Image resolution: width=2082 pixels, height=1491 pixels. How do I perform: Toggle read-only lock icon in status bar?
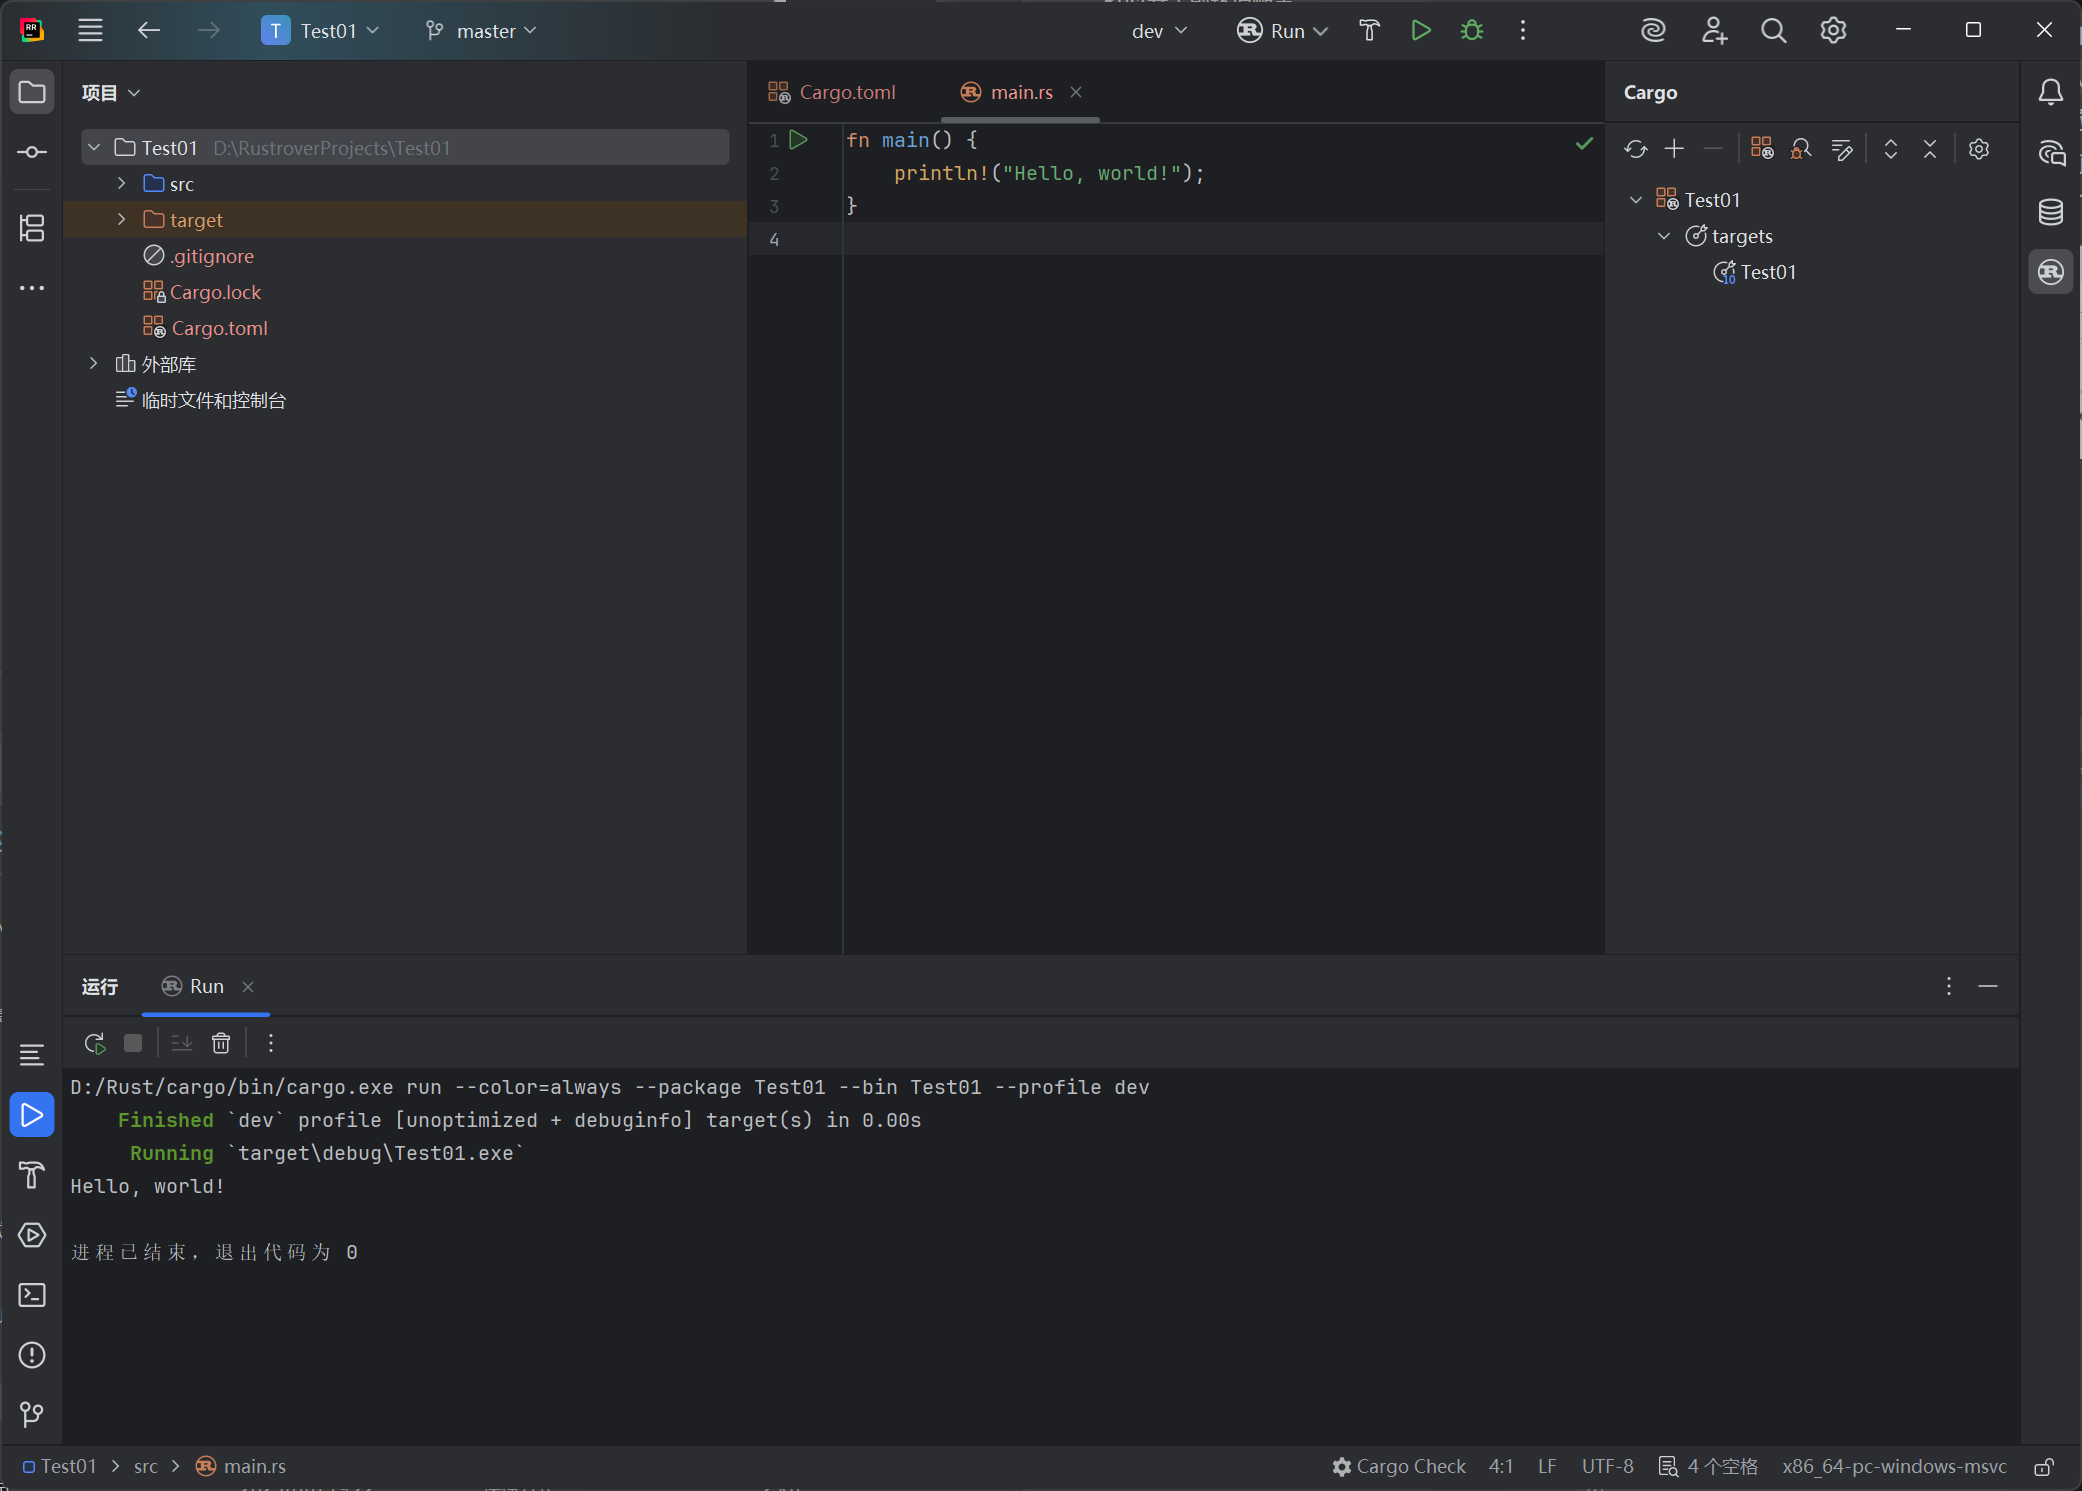coord(2044,1466)
